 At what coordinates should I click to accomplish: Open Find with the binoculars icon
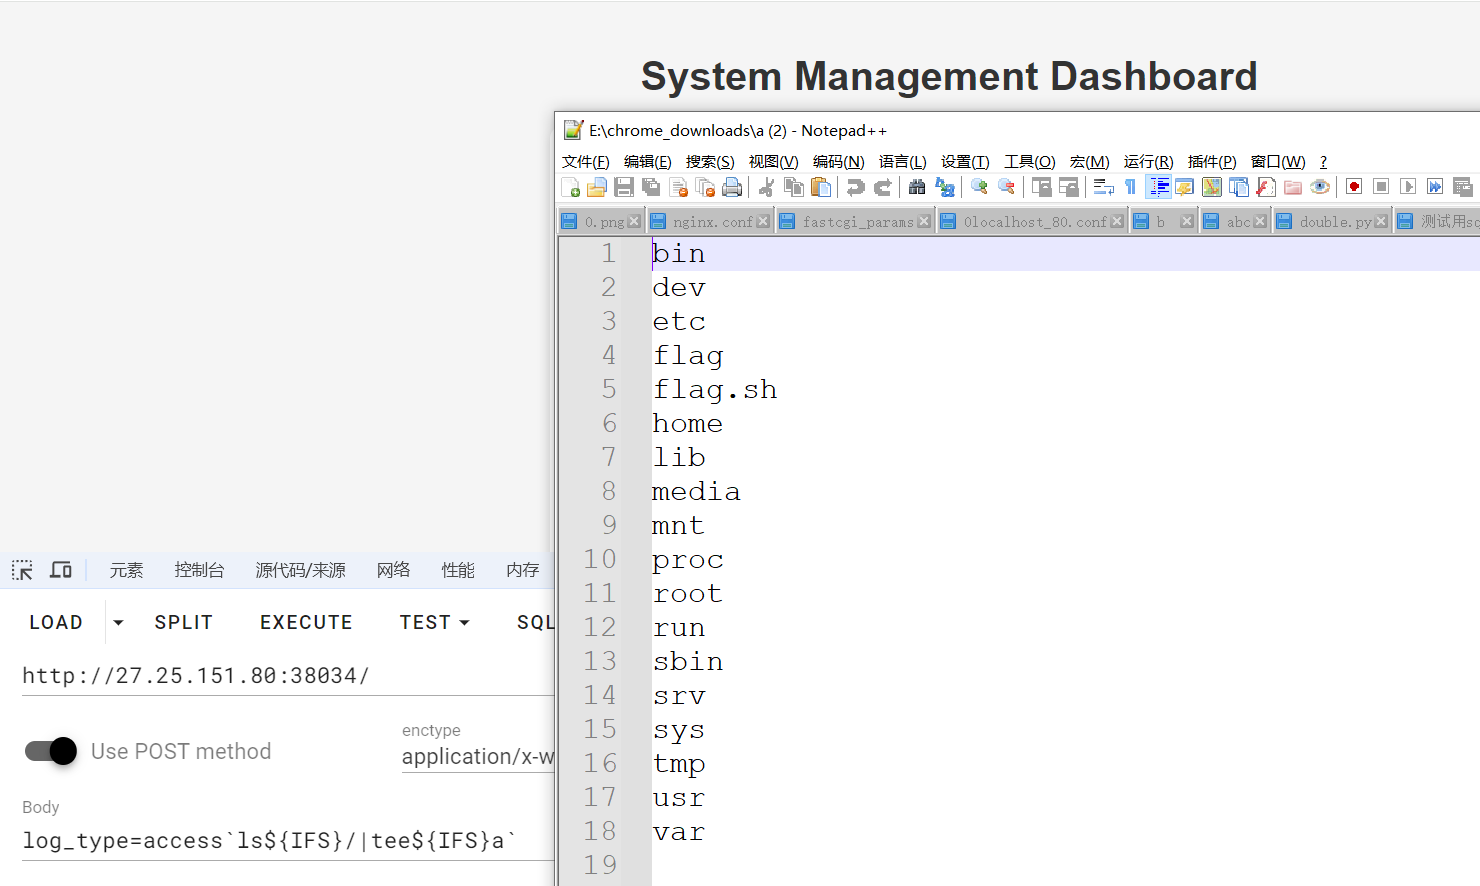coord(916,187)
